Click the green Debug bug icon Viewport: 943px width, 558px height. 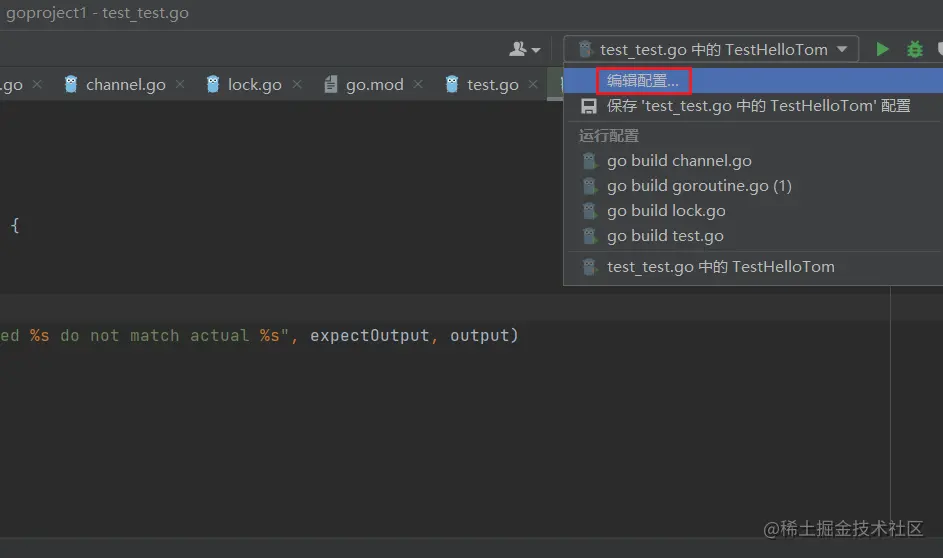coord(915,49)
